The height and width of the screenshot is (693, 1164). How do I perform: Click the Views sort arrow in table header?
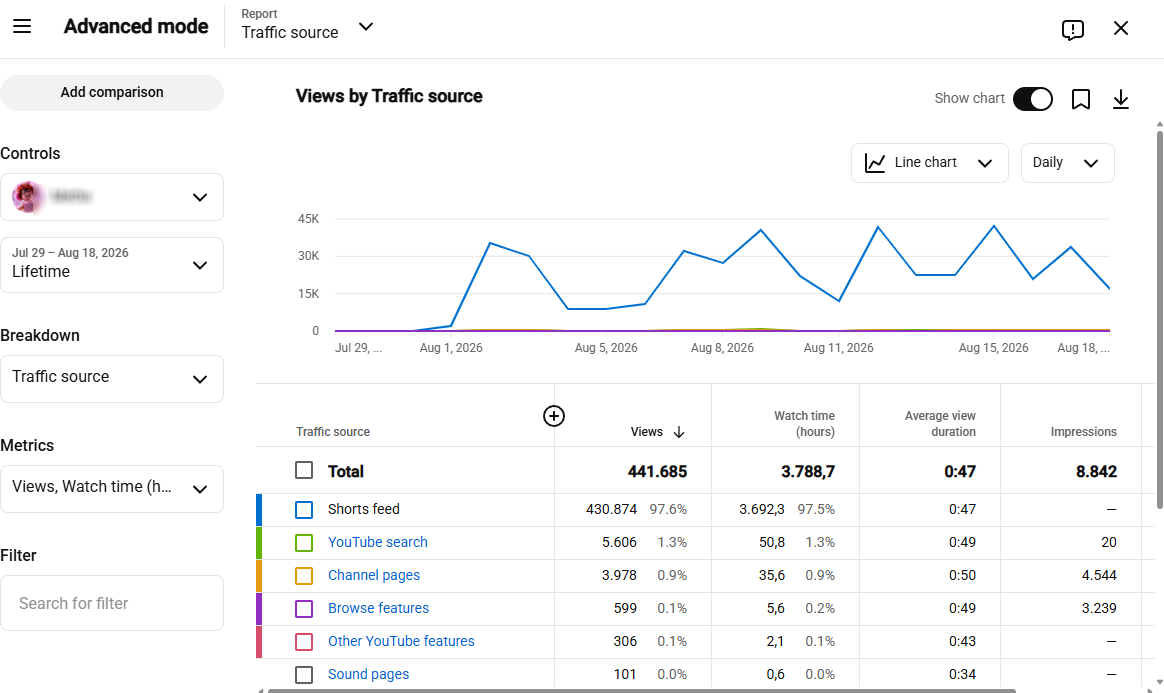pos(679,432)
